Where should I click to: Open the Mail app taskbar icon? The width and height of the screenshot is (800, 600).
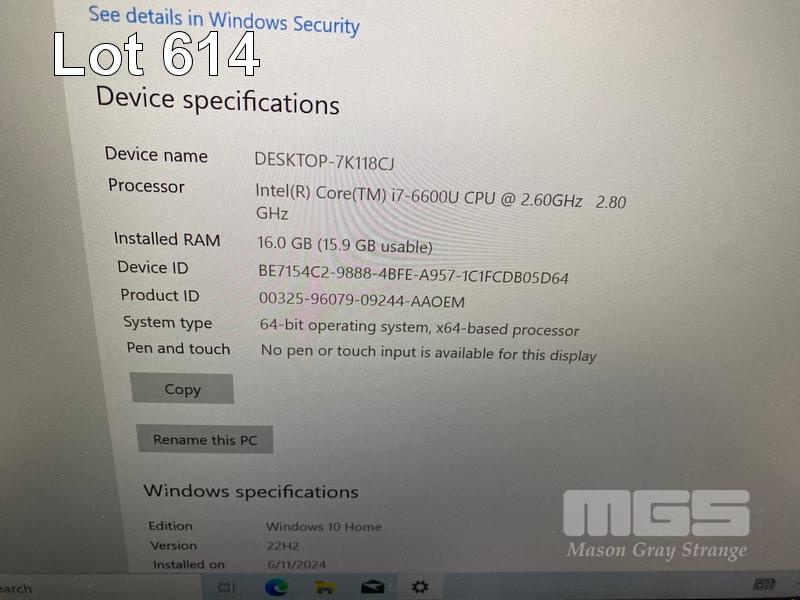[372, 587]
